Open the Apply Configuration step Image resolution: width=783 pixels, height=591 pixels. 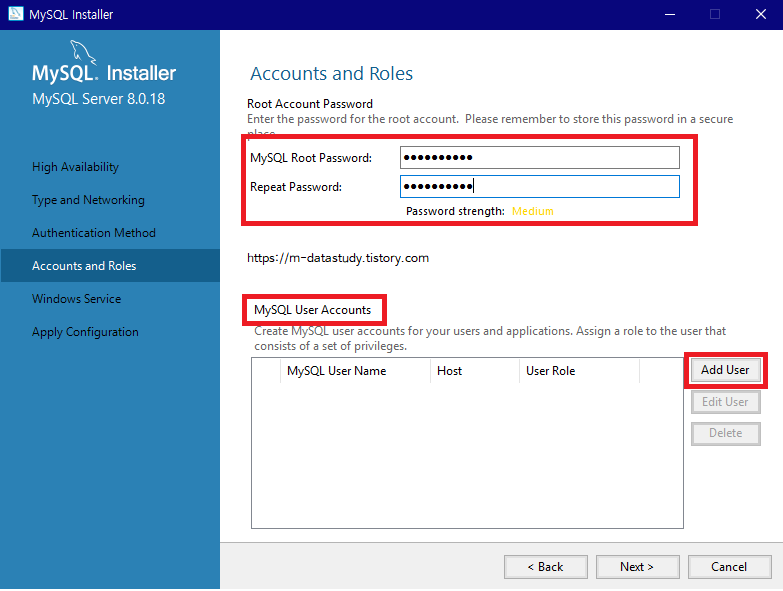(x=85, y=332)
